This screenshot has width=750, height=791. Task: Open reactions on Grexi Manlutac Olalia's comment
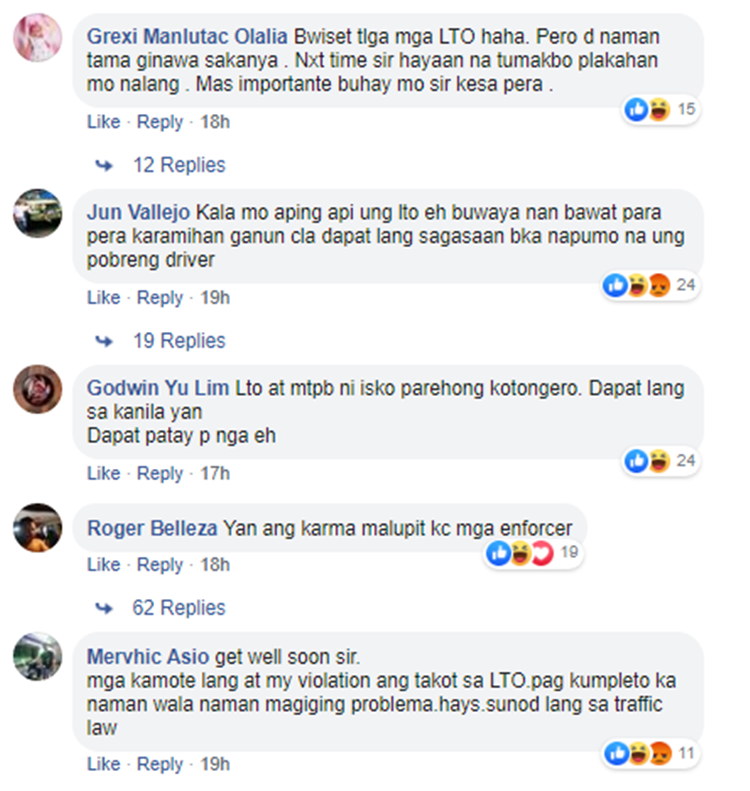(x=660, y=109)
